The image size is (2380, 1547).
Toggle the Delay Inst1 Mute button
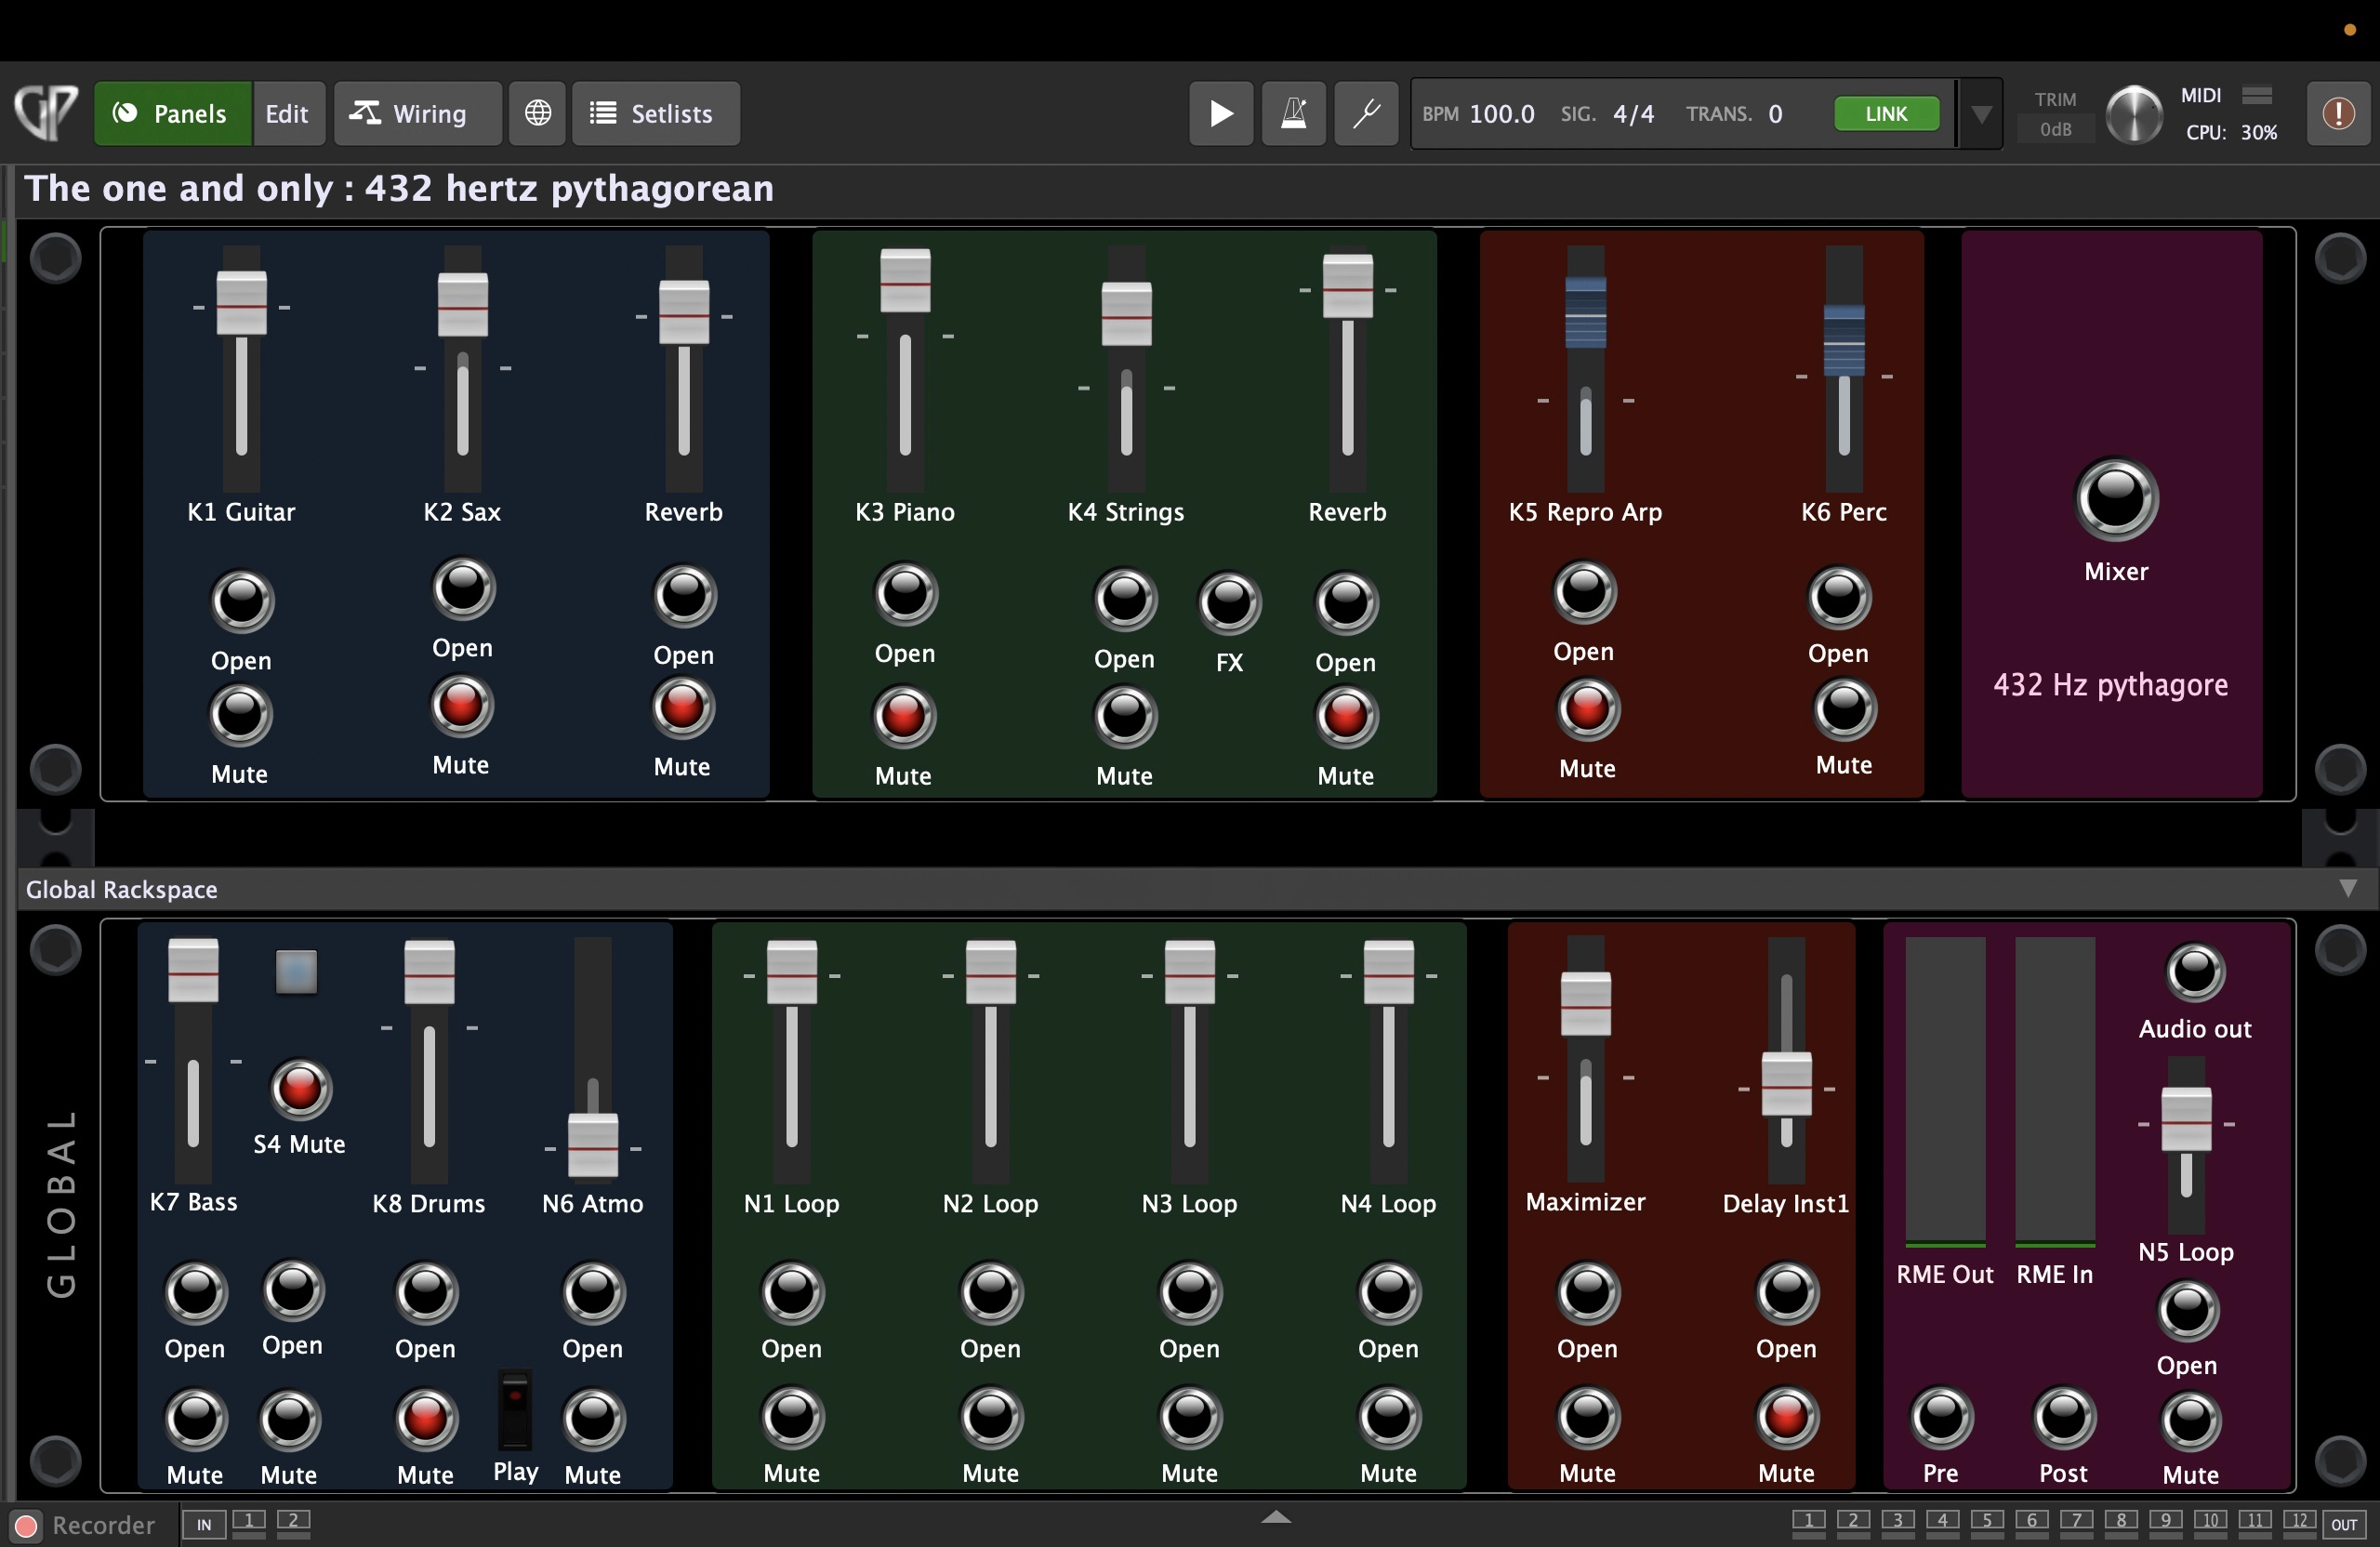coord(1786,1418)
